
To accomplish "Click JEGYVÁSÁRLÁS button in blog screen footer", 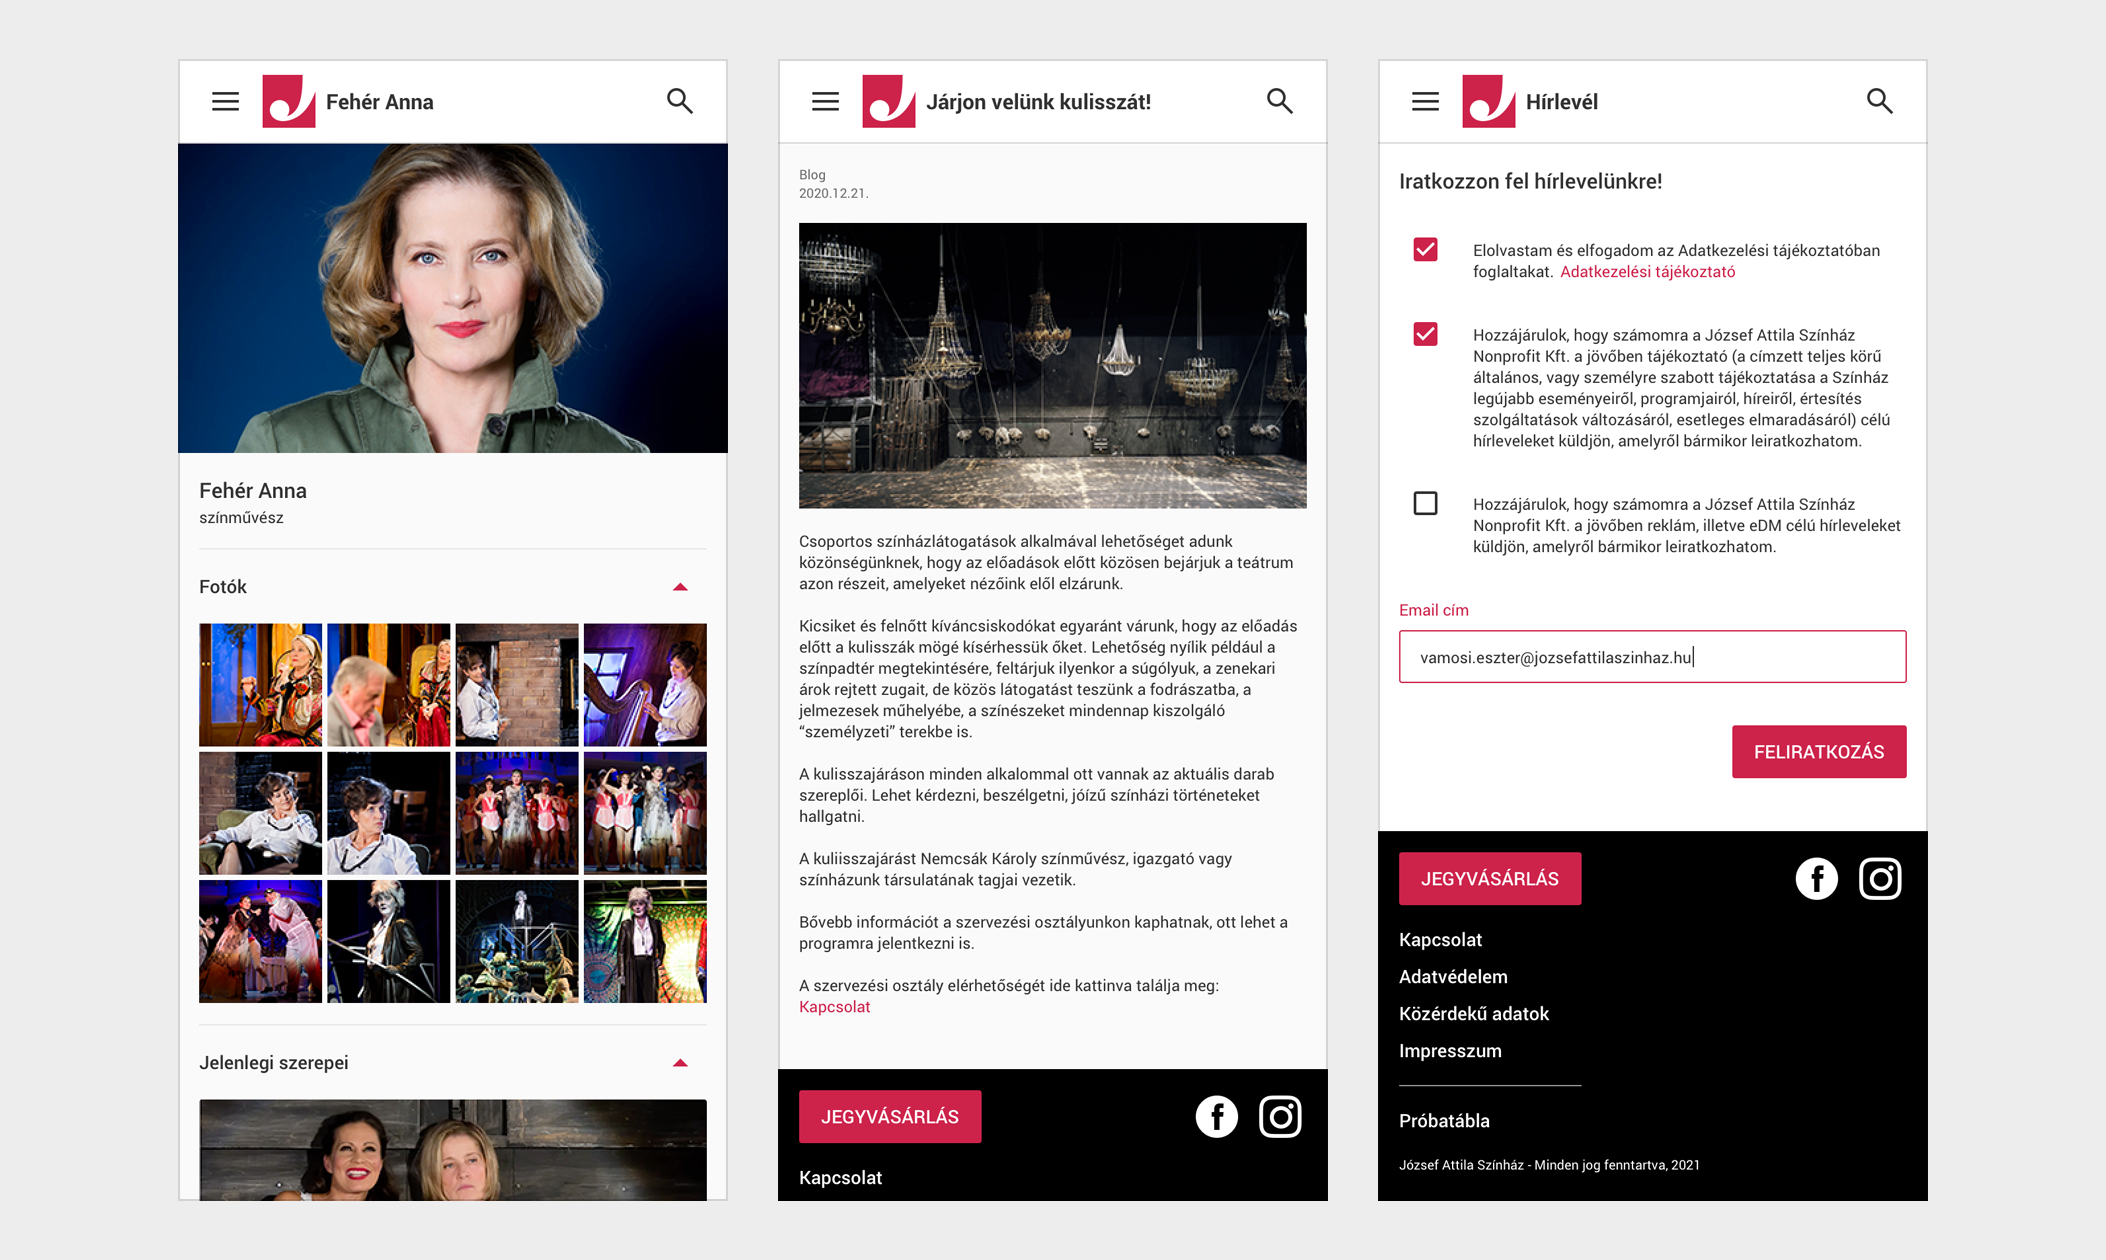I will click(890, 1117).
